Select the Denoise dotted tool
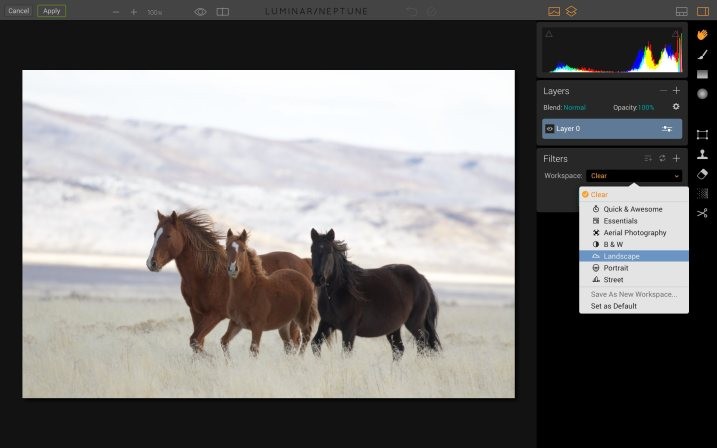This screenshot has height=448, width=717. (x=702, y=193)
